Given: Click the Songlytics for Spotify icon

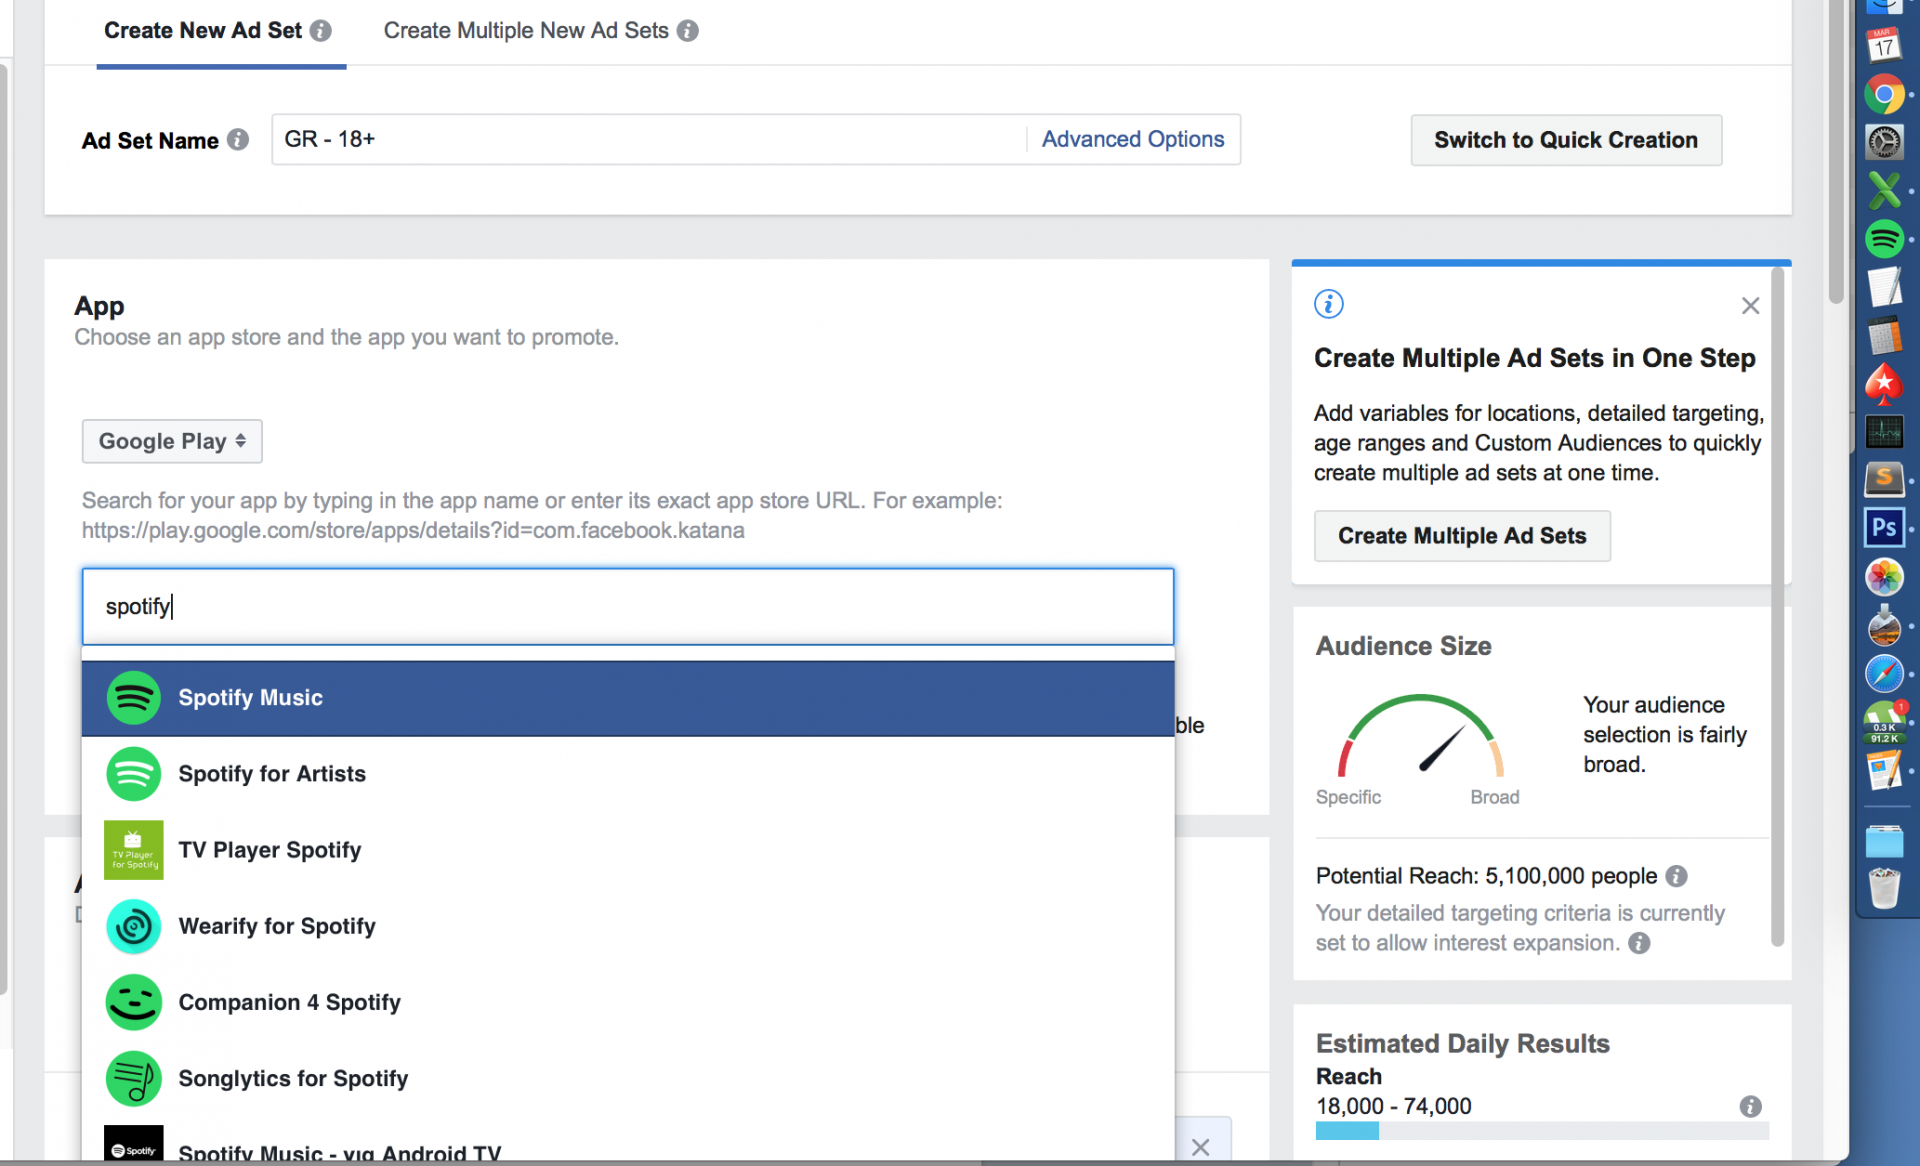Looking at the screenshot, I should pyautogui.click(x=133, y=1078).
